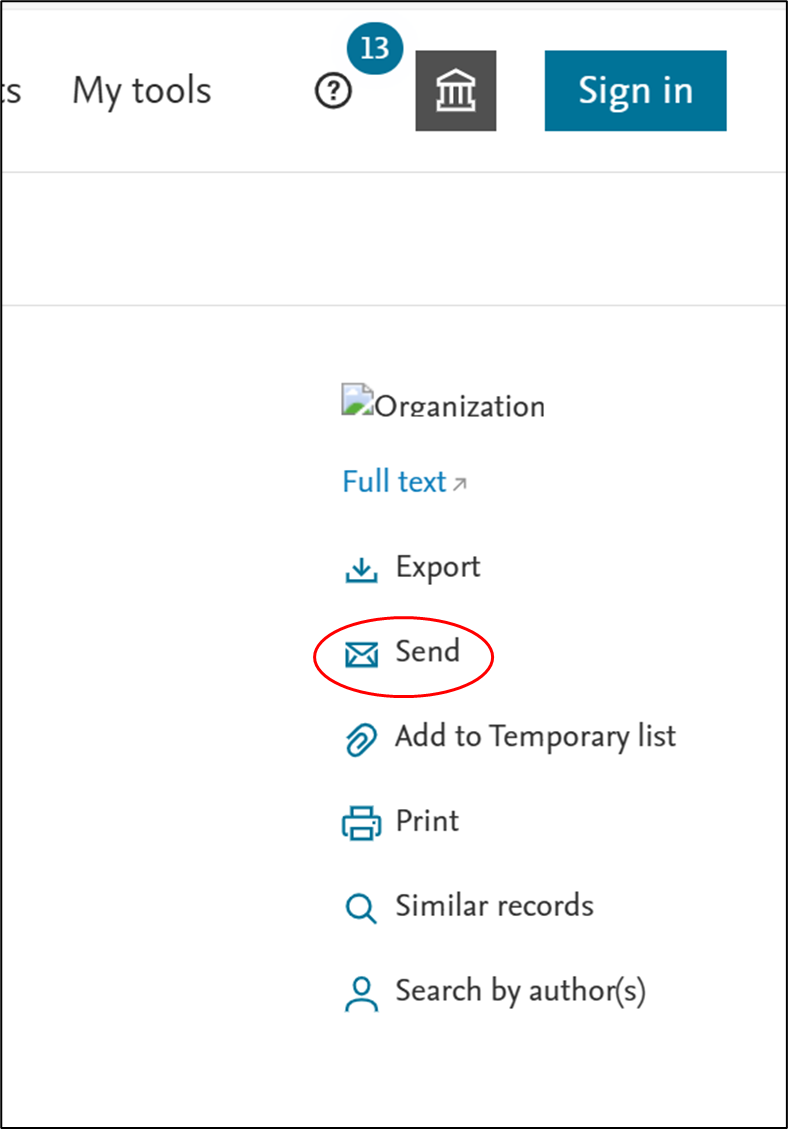Image resolution: width=788 pixels, height=1129 pixels.
Task: Click the institution building icon
Action: click(x=456, y=91)
